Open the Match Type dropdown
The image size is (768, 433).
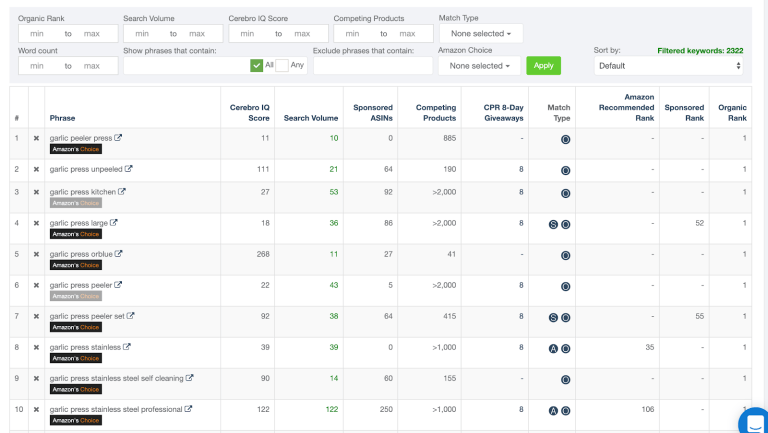pyautogui.click(x=481, y=33)
